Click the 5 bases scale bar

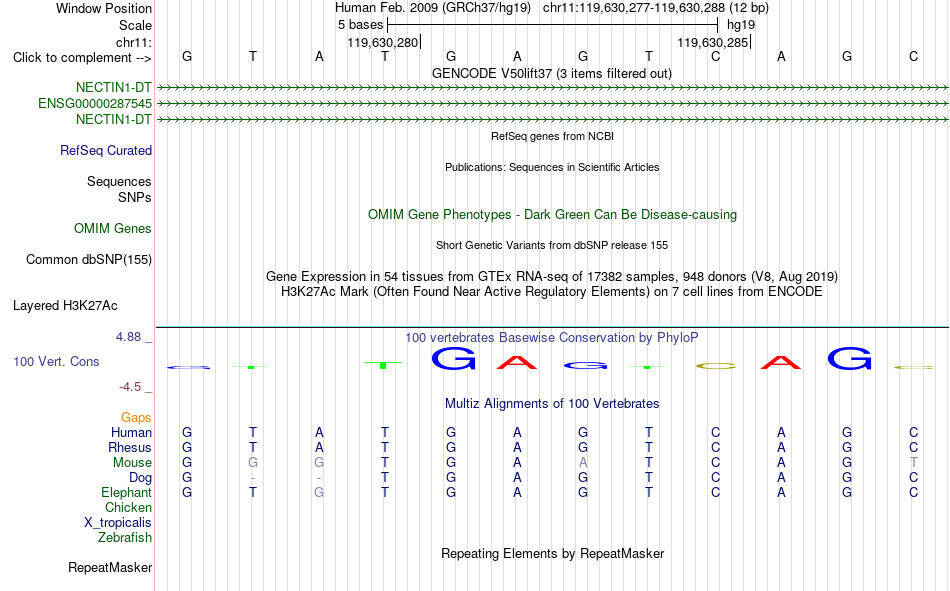point(553,25)
